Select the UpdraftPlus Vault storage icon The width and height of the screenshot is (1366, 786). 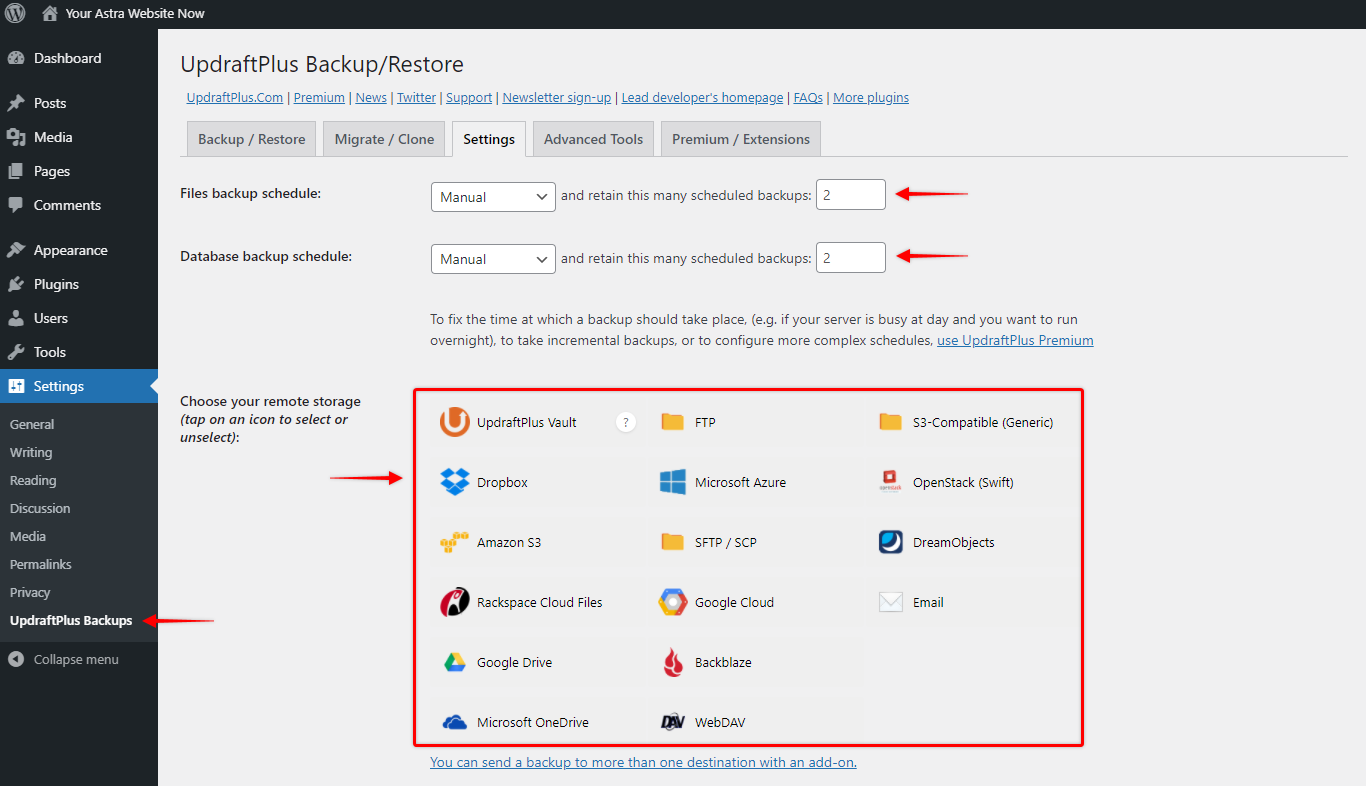coord(455,423)
